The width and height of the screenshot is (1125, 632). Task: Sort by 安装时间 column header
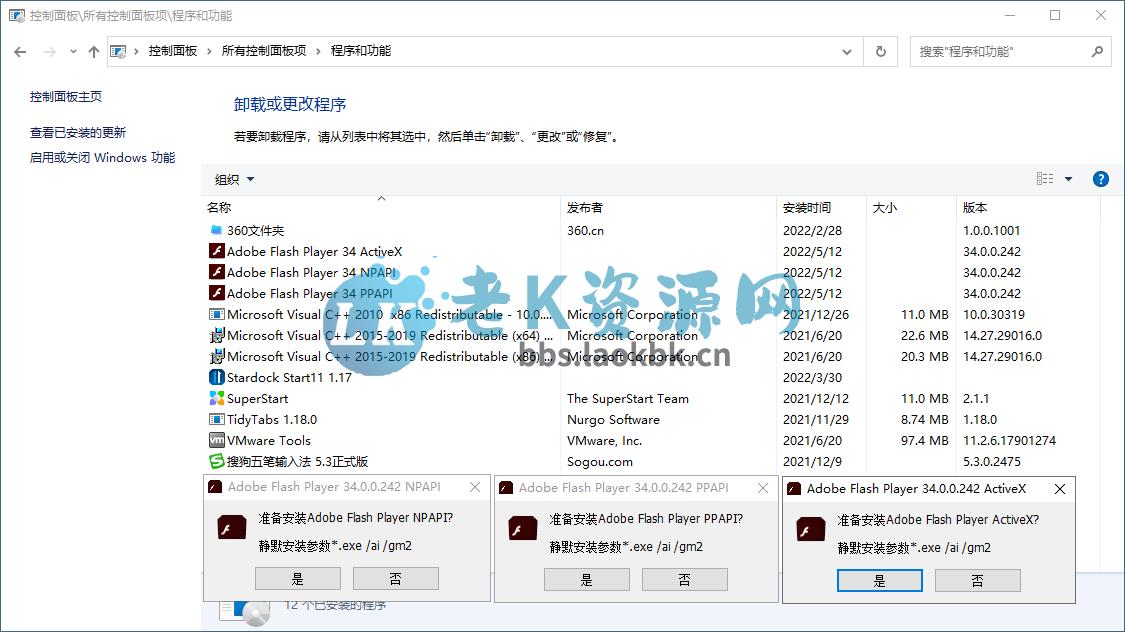tap(807, 208)
